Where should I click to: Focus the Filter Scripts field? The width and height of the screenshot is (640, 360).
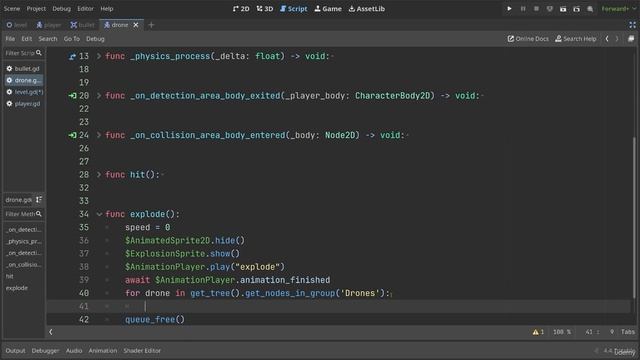pos(23,53)
